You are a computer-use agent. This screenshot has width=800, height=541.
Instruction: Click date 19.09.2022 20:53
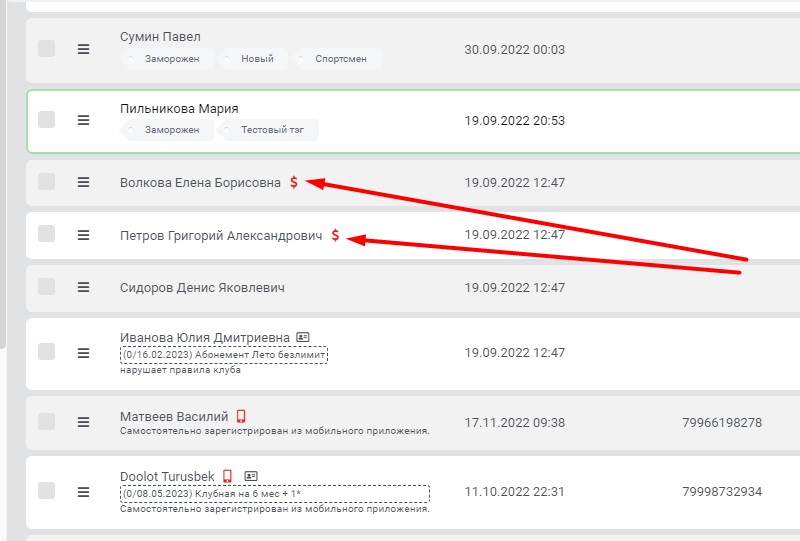coord(514,120)
